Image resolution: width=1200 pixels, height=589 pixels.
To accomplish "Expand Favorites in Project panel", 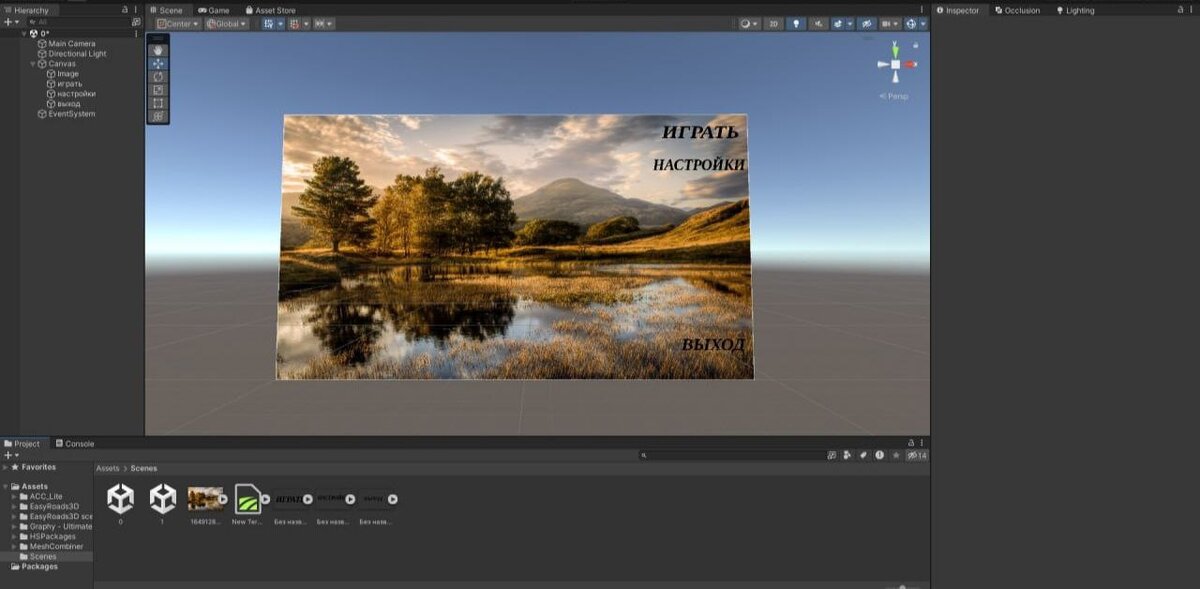I will [5, 467].
